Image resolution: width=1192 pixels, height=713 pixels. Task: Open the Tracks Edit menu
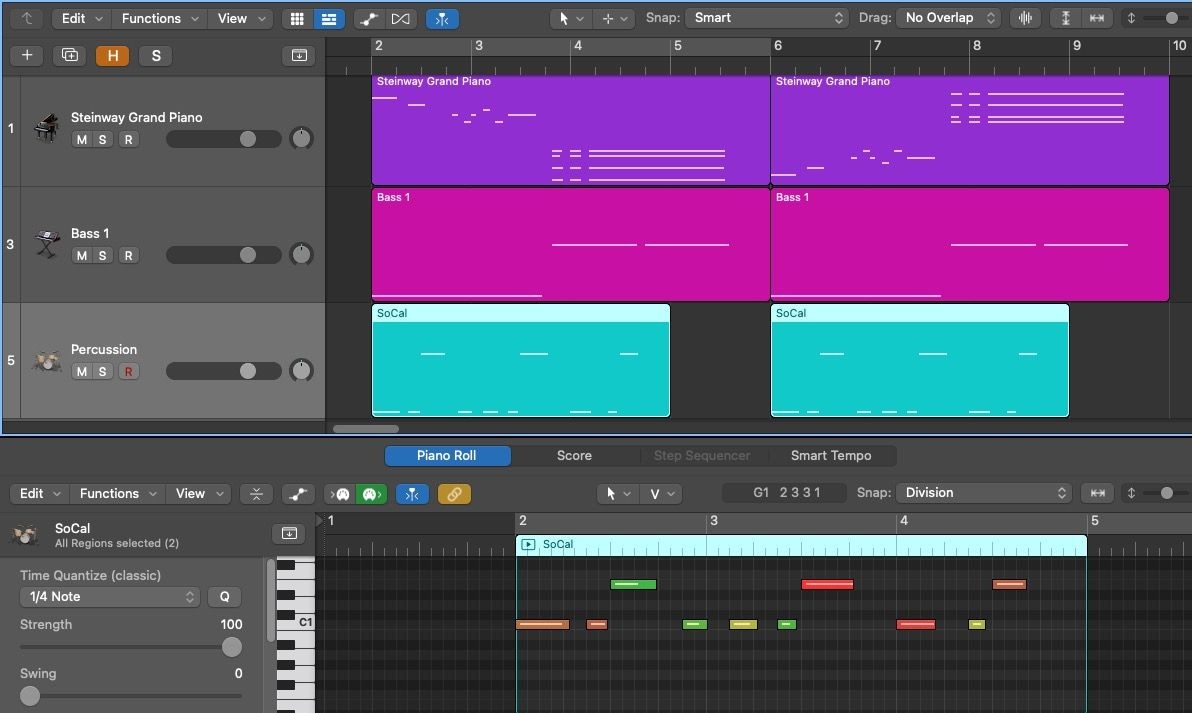coord(81,18)
